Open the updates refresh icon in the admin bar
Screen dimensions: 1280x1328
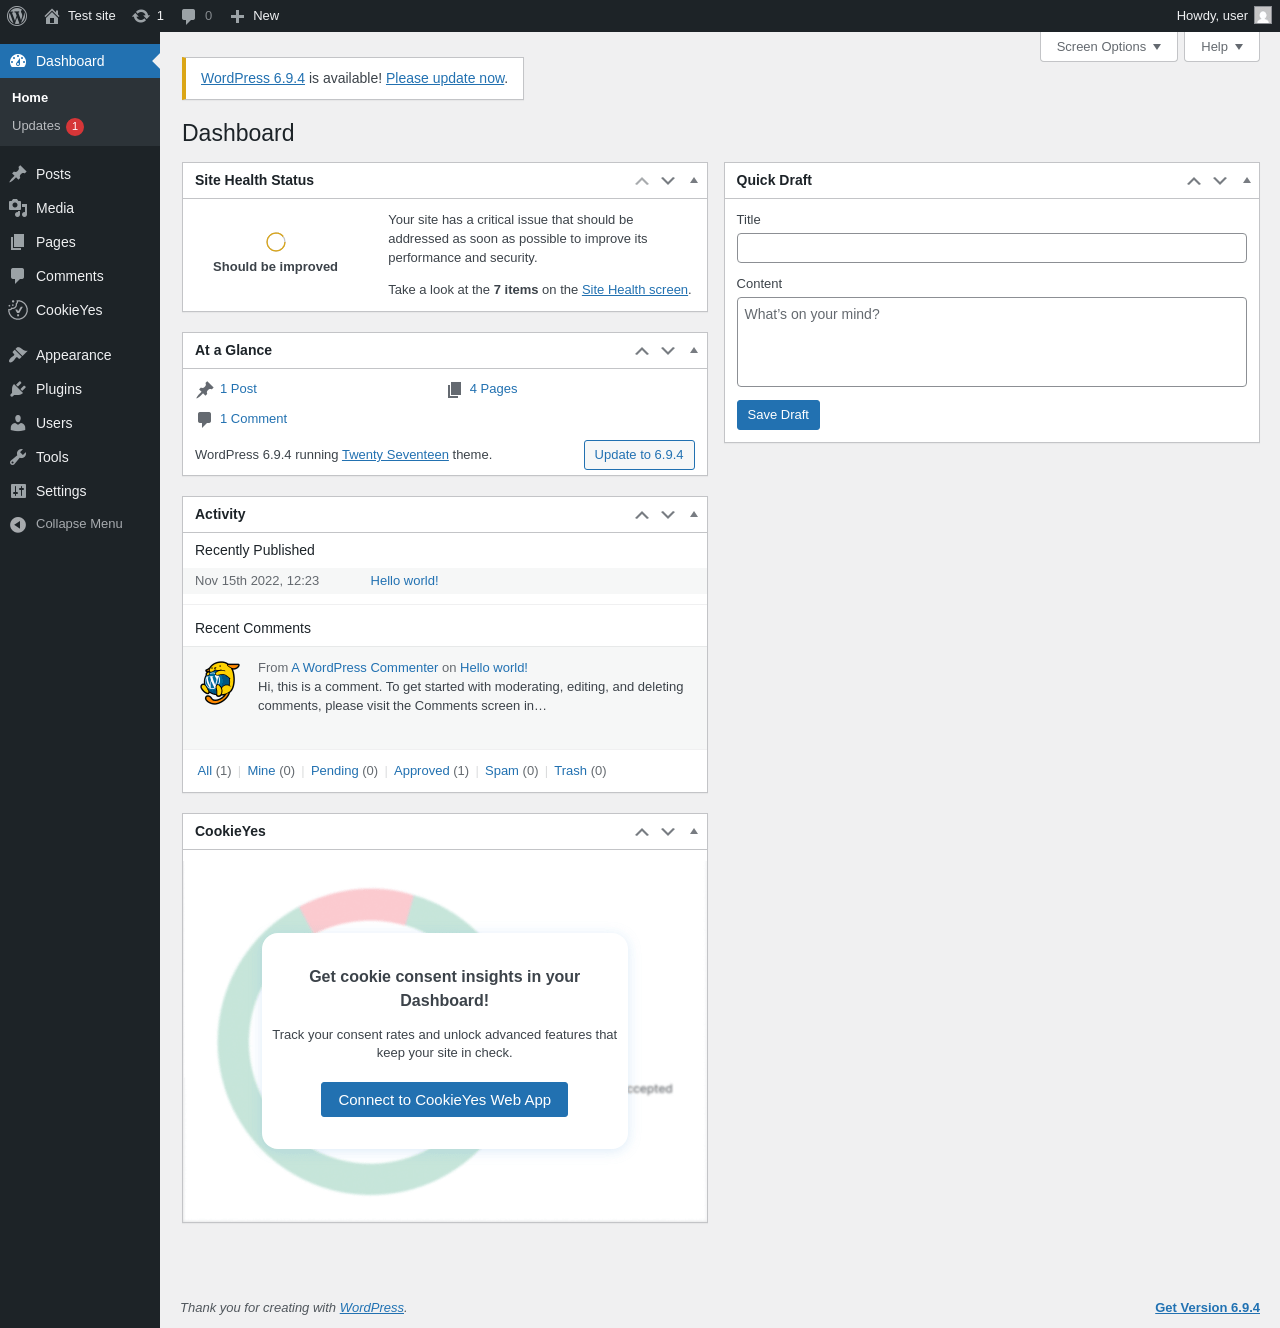tap(141, 16)
